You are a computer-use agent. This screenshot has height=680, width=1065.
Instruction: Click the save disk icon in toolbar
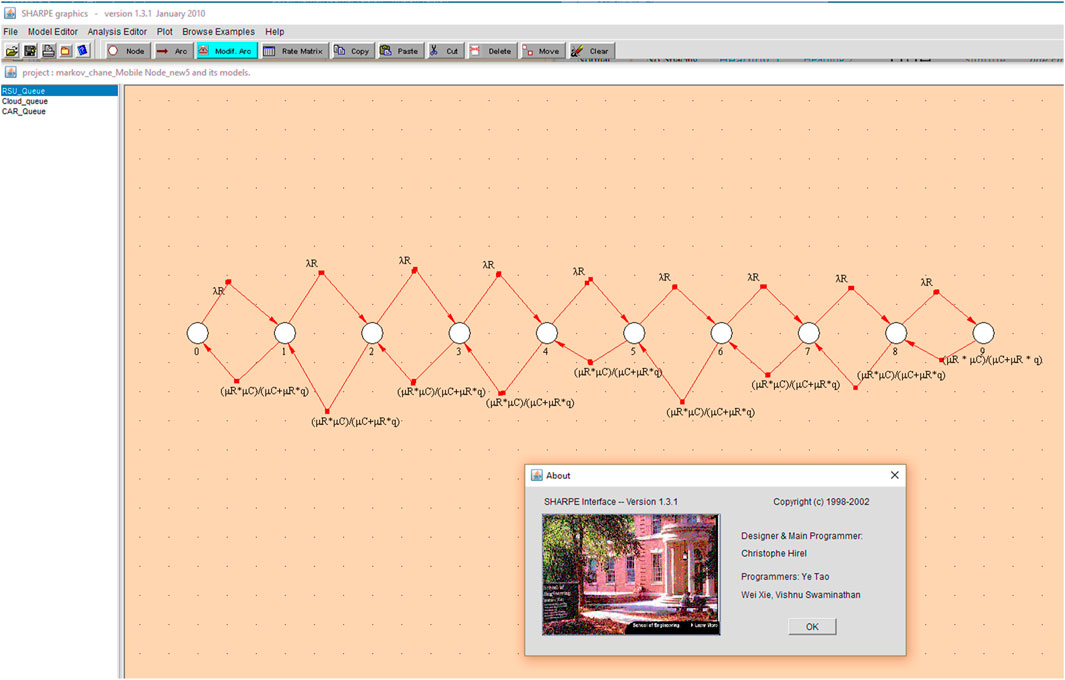(29, 50)
